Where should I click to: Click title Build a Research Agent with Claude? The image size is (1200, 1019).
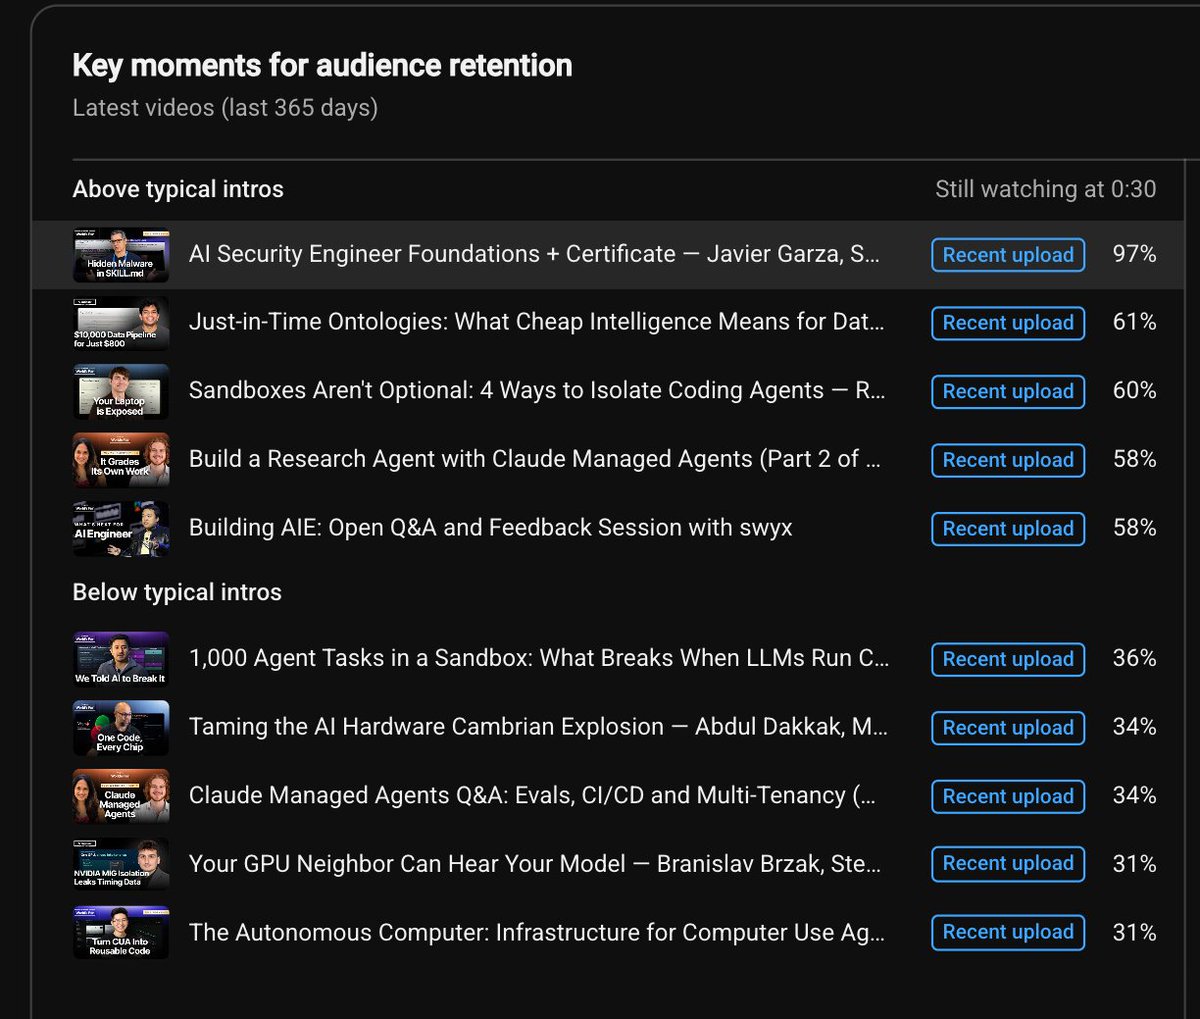click(535, 459)
